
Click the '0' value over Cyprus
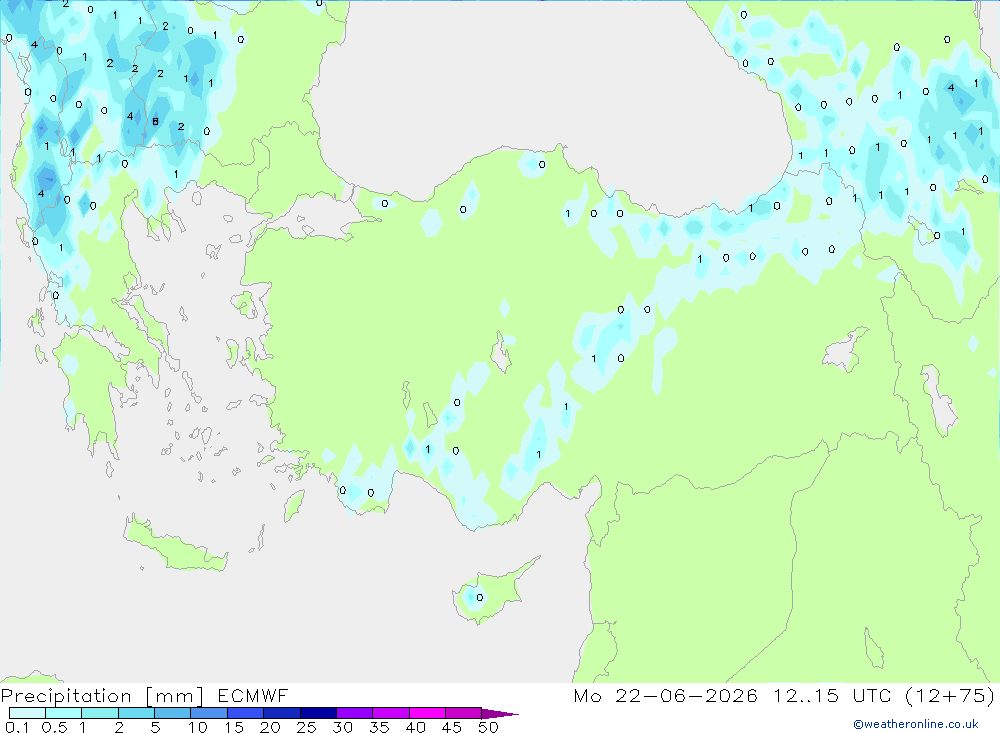click(x=480, y=598)
